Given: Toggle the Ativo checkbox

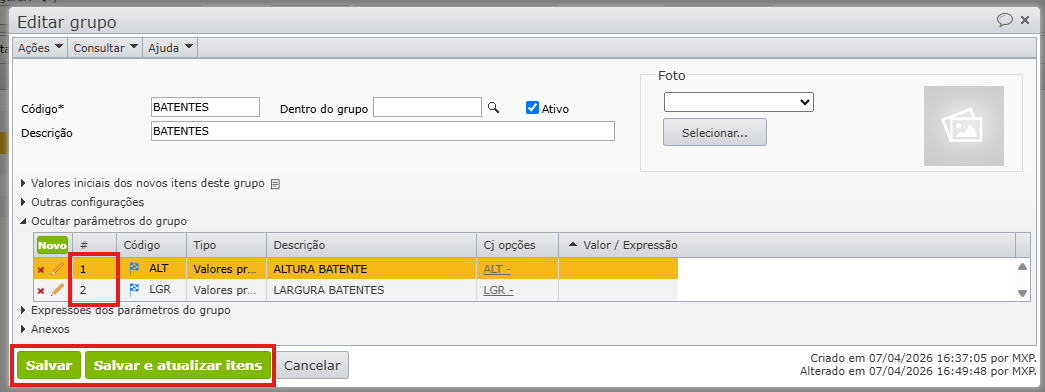Looking at the screenshot, I should point(532,107).
